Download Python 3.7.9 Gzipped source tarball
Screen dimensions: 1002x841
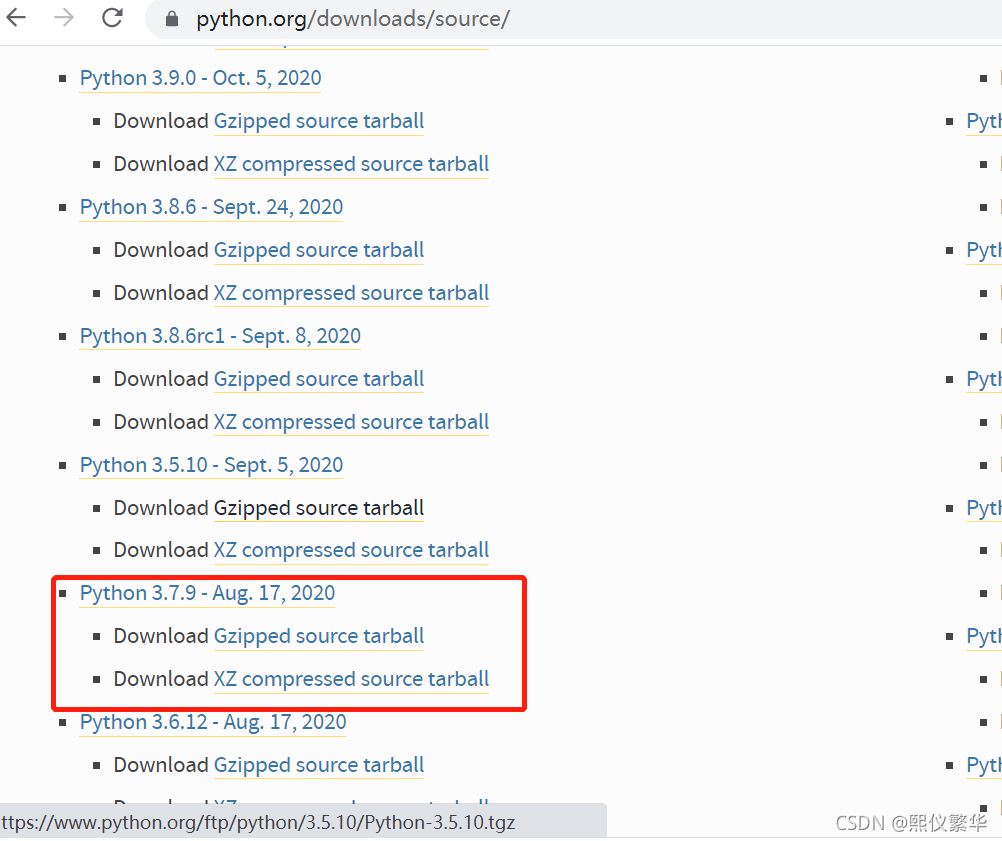[x=318, y=636]
